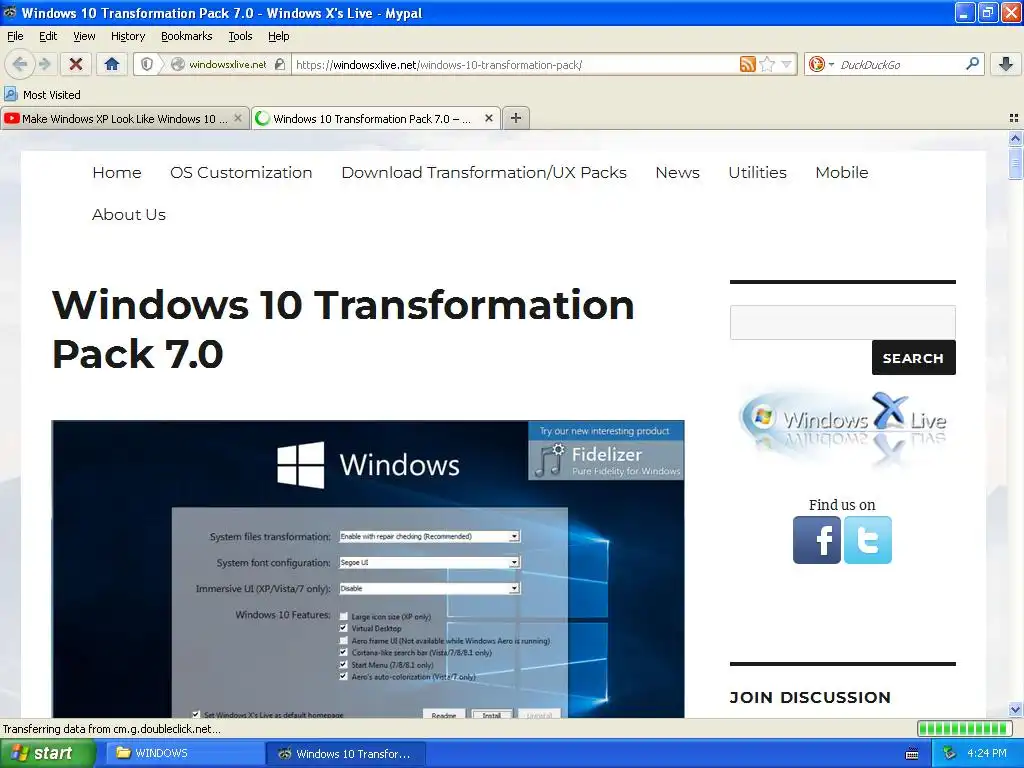Open the Windows XP start button

coord(47,754)
